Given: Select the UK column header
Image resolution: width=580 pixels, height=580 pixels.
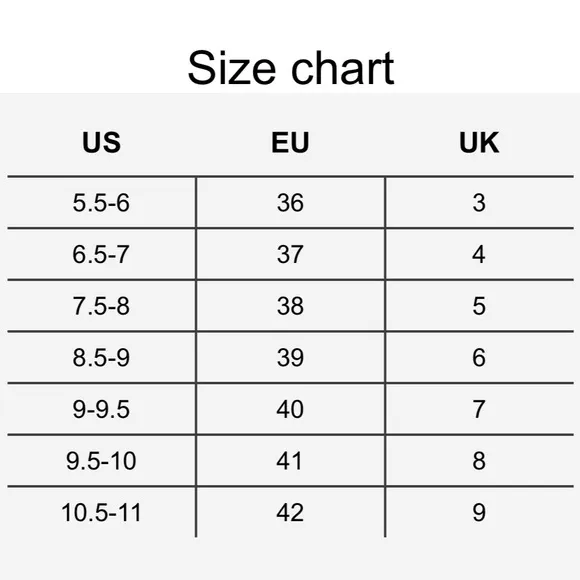Looking at the screenshot, I should (479, 142).
